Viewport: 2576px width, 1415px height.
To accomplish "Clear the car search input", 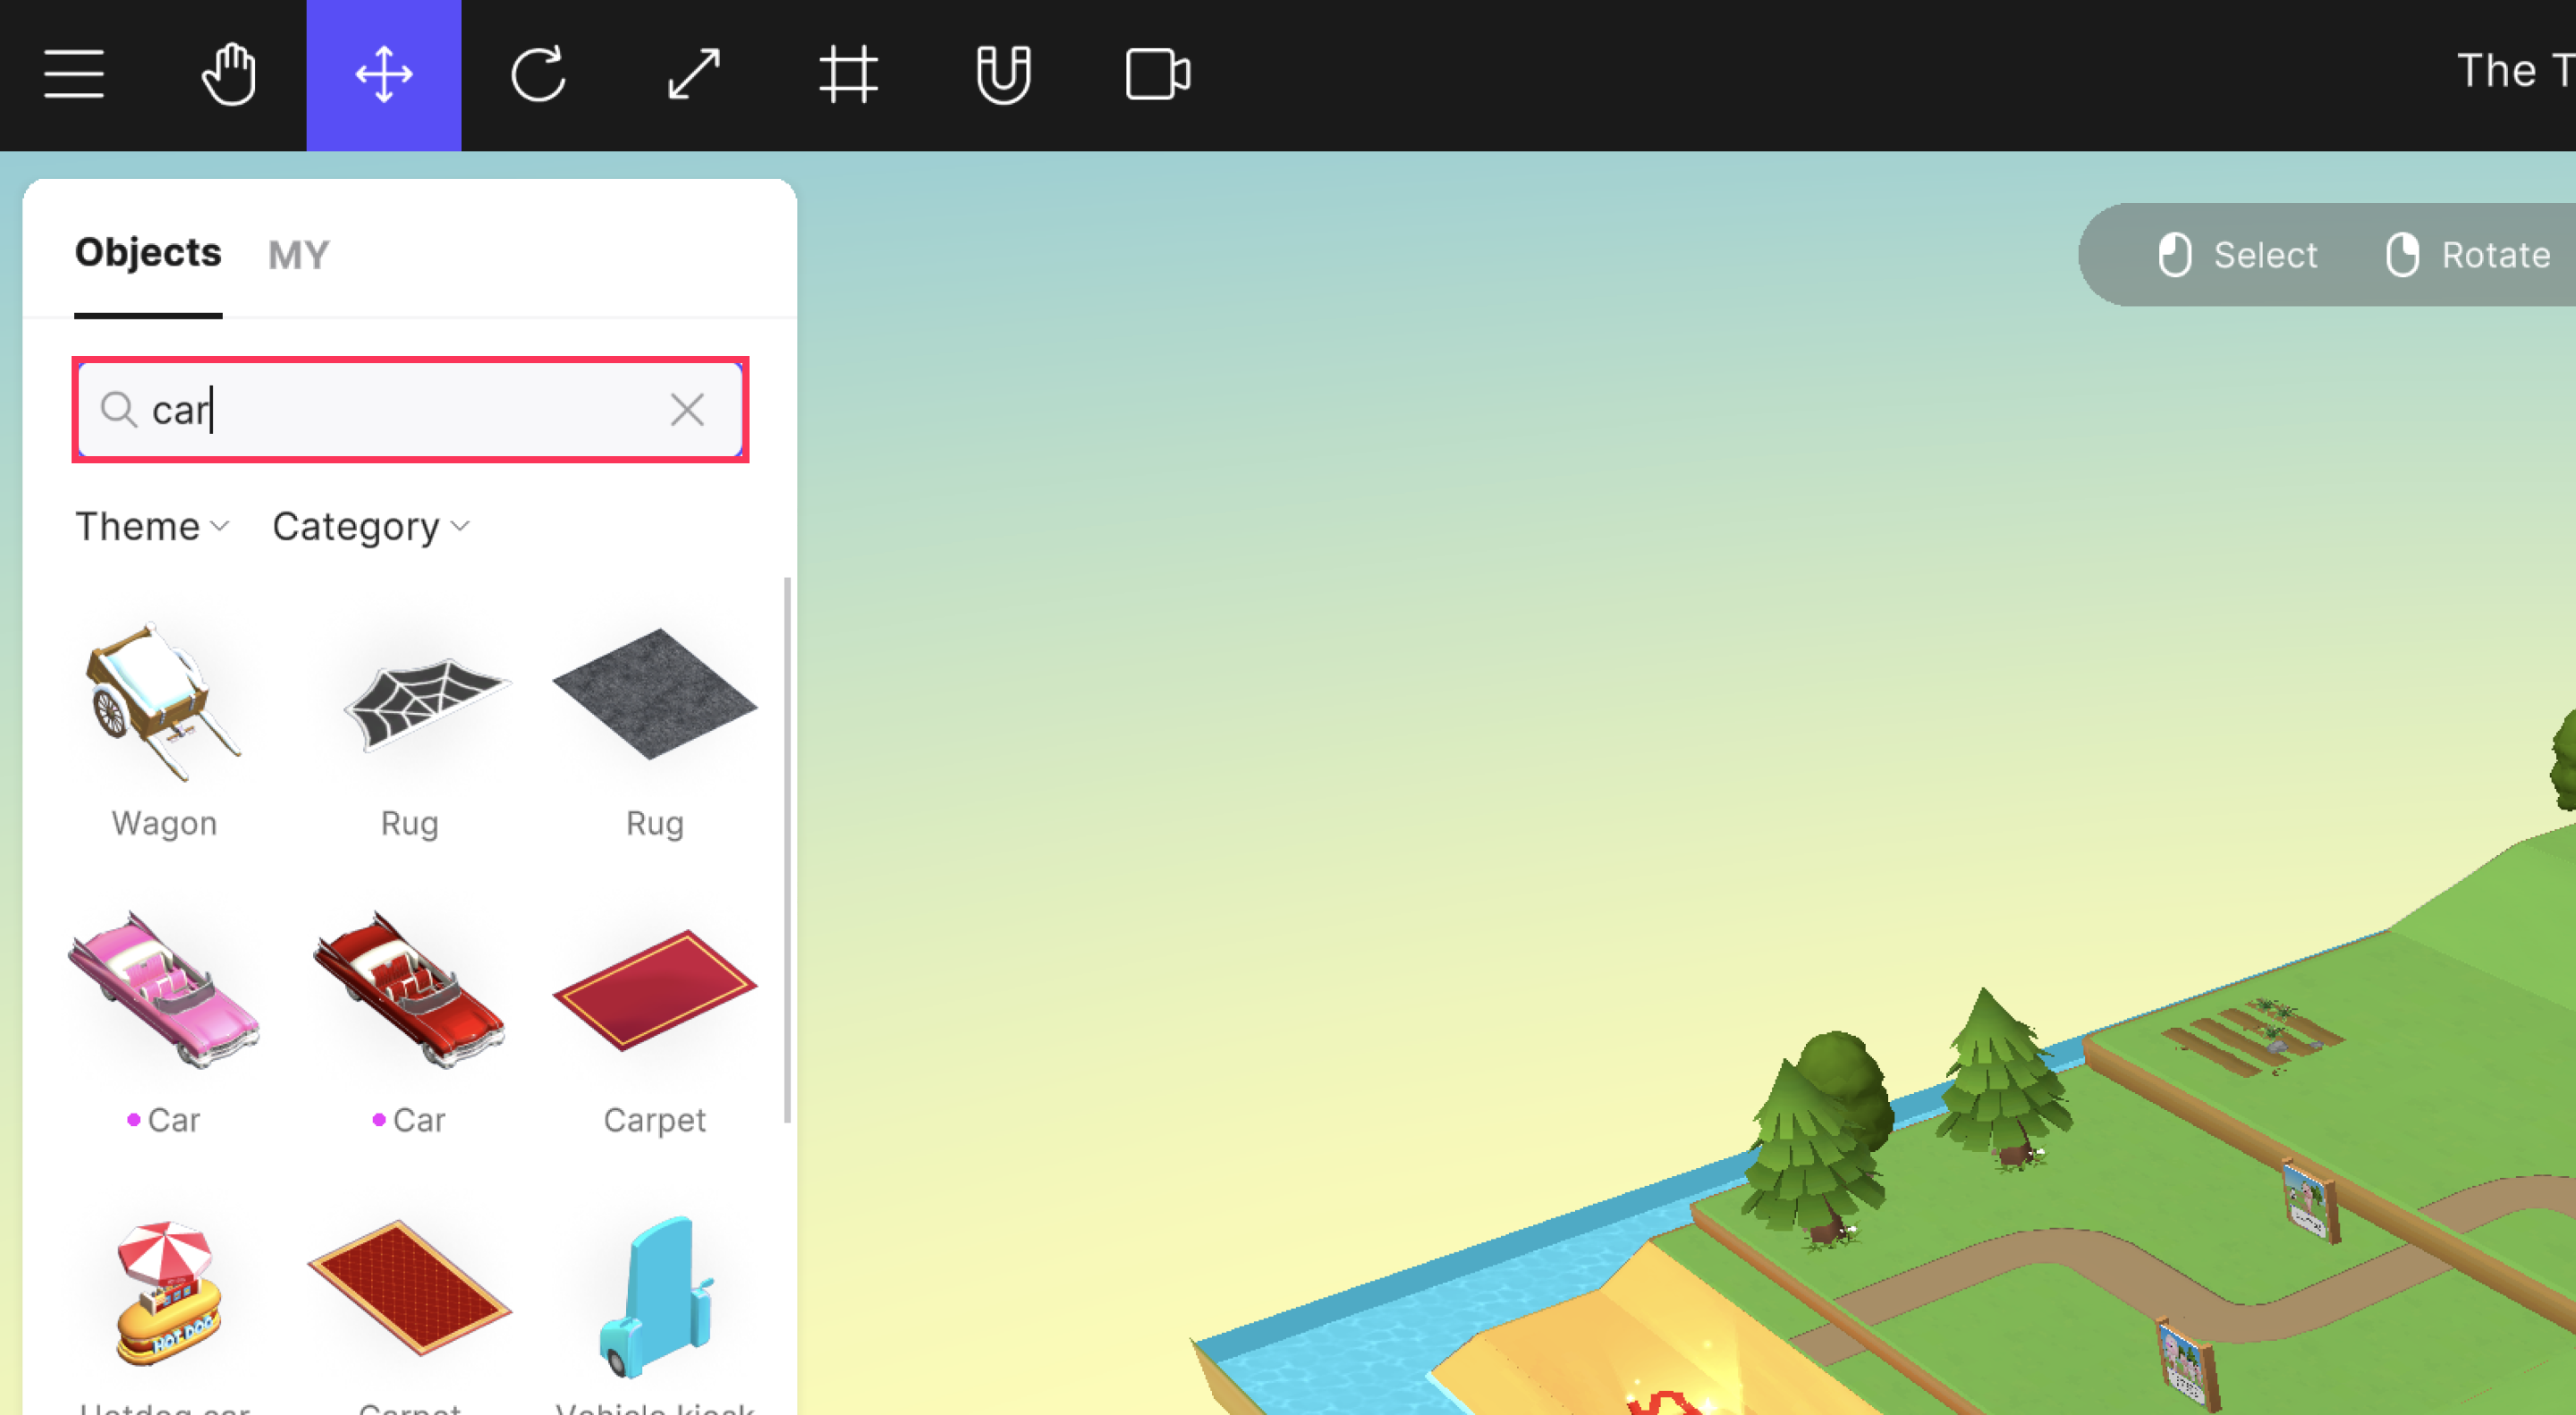I will (686, 408).
